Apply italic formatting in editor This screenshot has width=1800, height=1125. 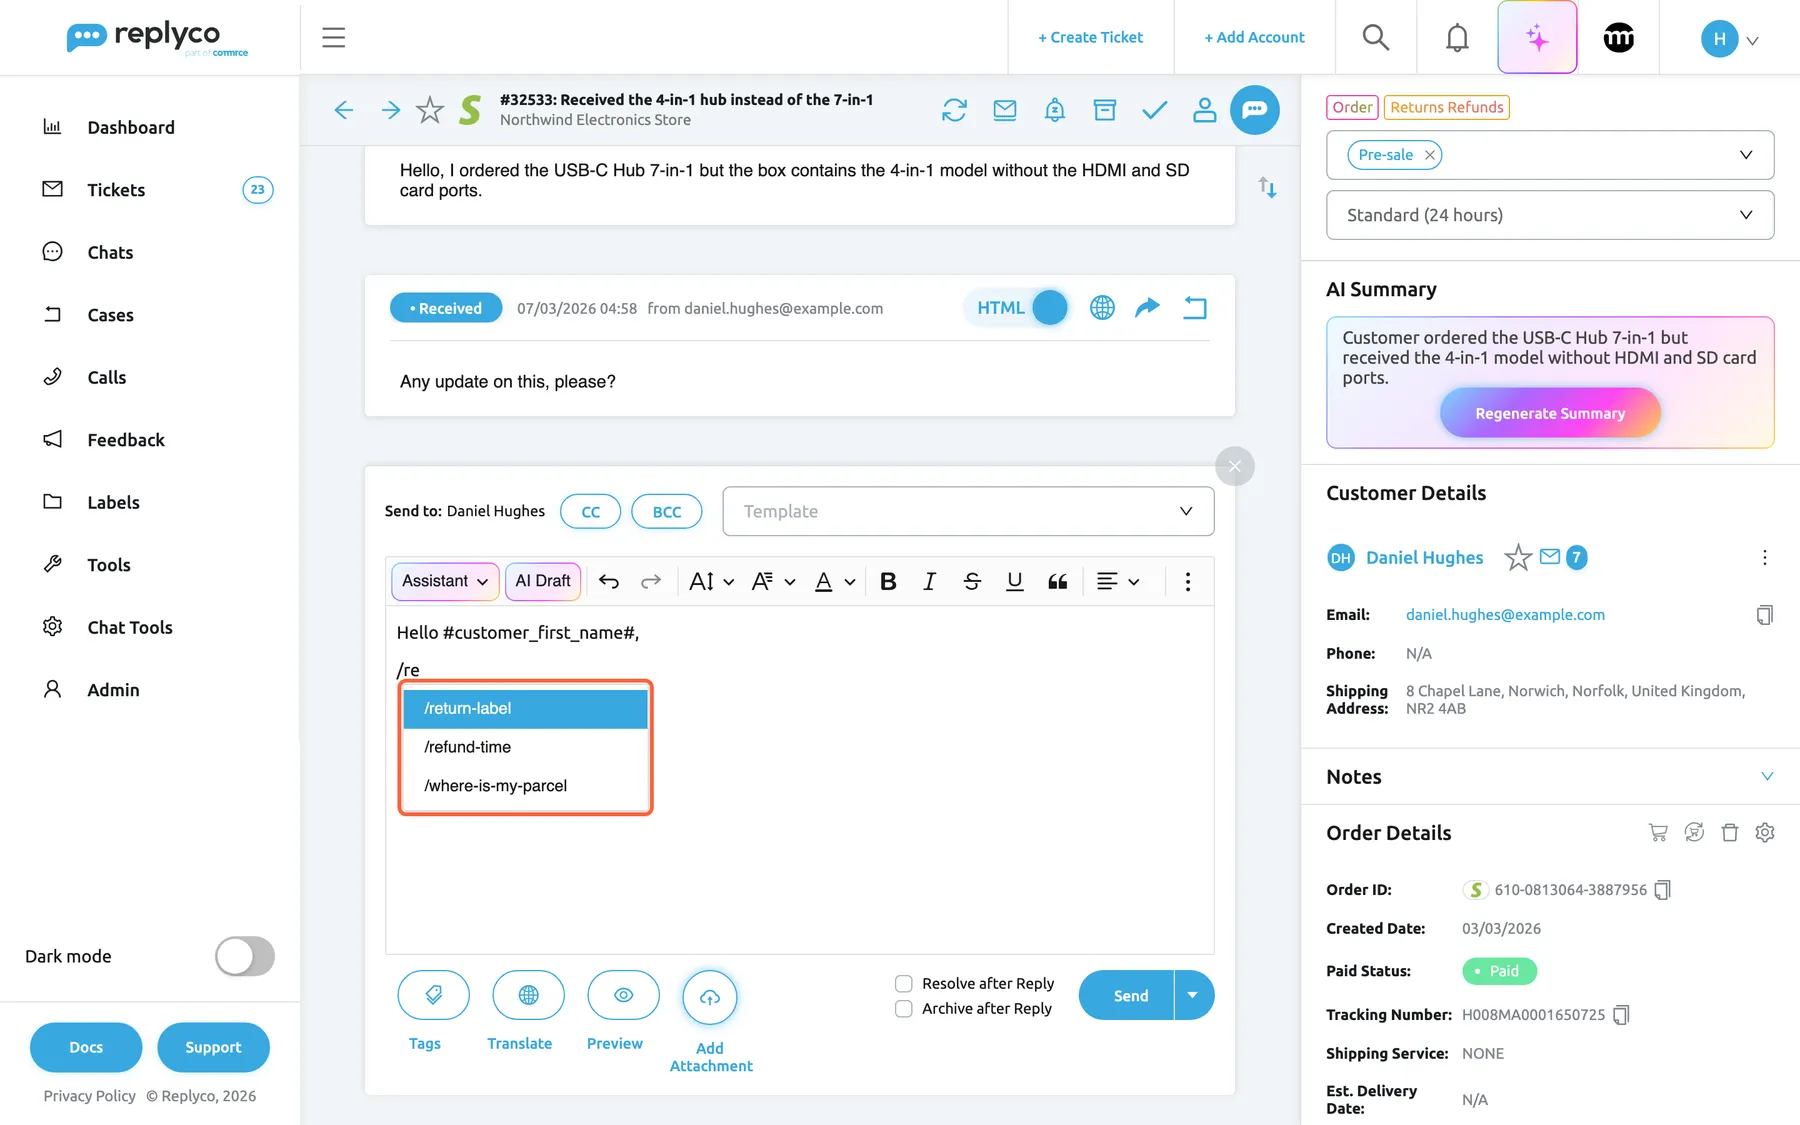point(929,581)
